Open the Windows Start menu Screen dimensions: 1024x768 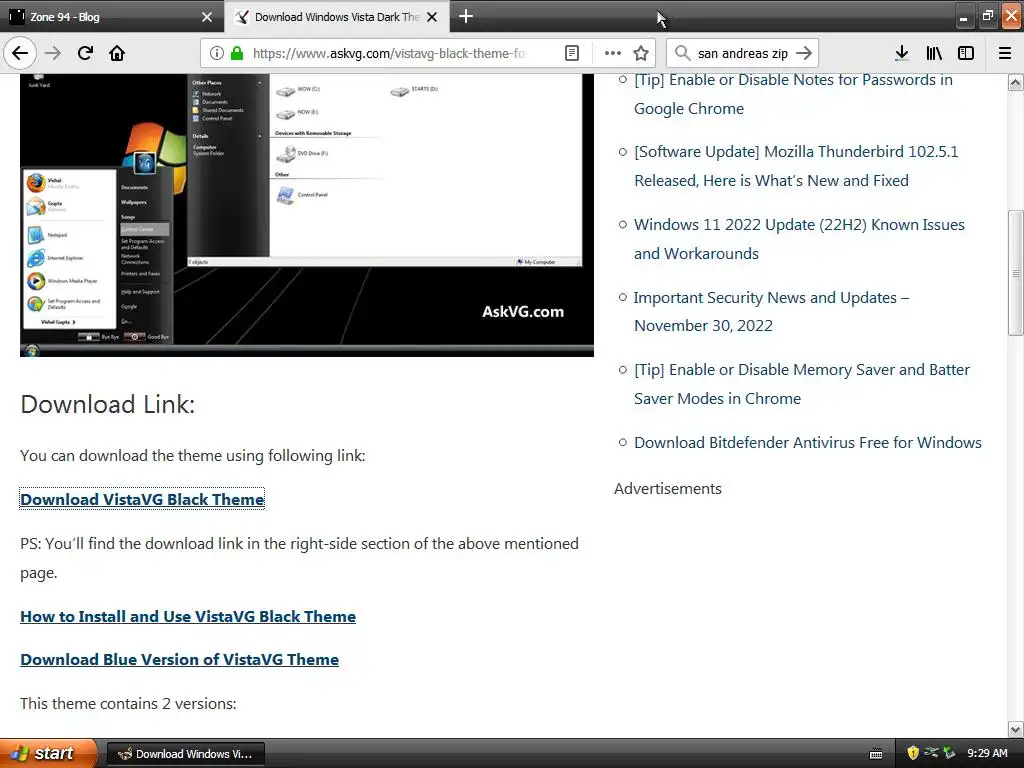(48, 753)
